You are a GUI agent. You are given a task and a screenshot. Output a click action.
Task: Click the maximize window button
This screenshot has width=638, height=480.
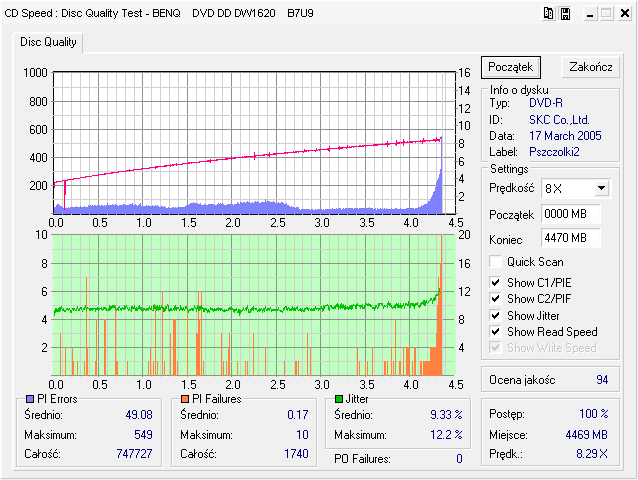pos(606,13)
